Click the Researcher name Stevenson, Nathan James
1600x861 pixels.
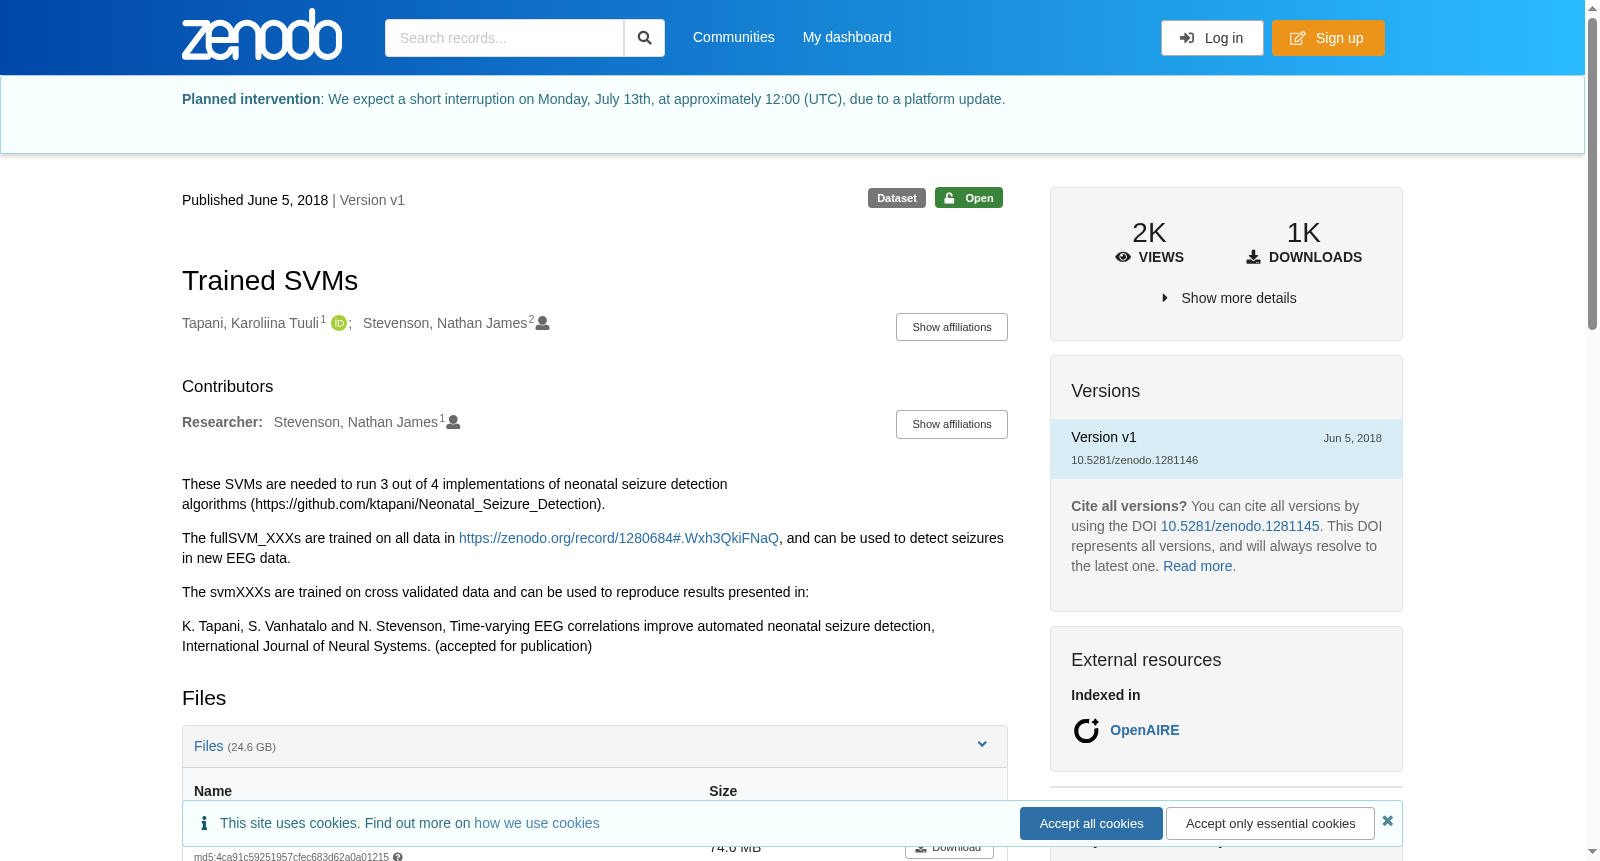click(356, 422)
